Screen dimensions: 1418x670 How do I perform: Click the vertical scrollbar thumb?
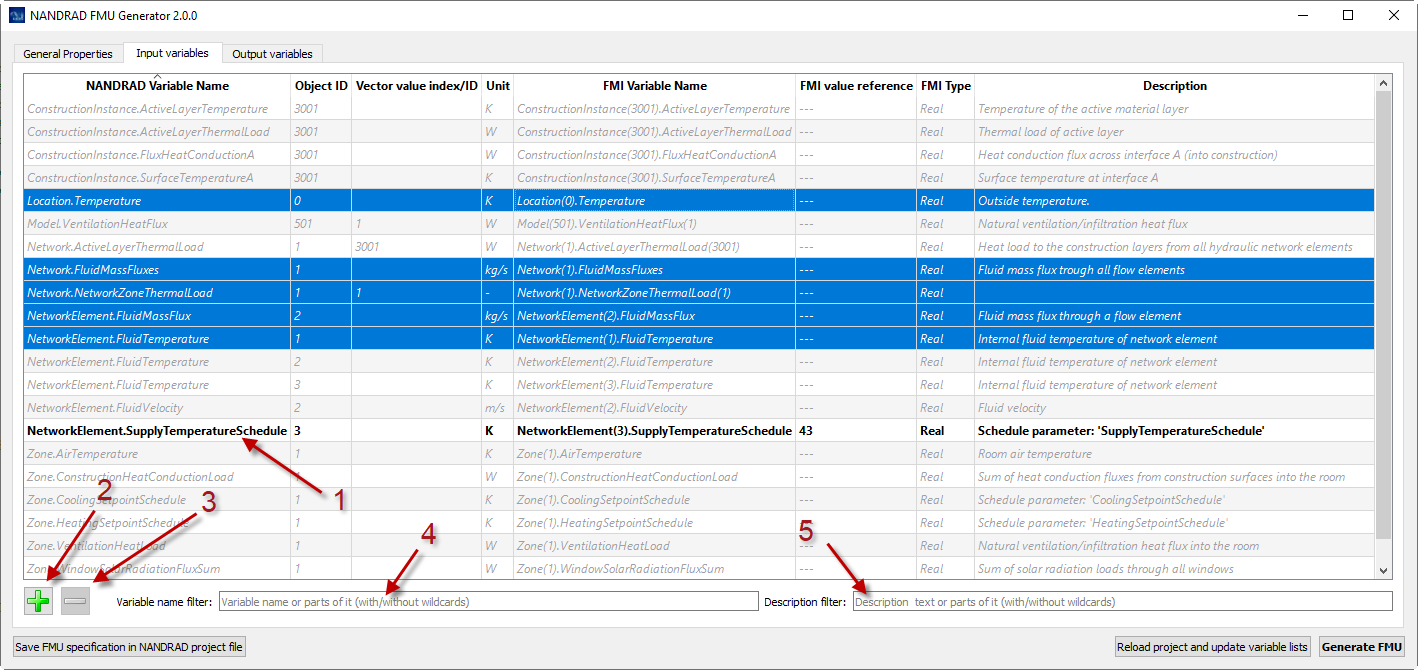pyautogui.click(x=1384, y=315)
